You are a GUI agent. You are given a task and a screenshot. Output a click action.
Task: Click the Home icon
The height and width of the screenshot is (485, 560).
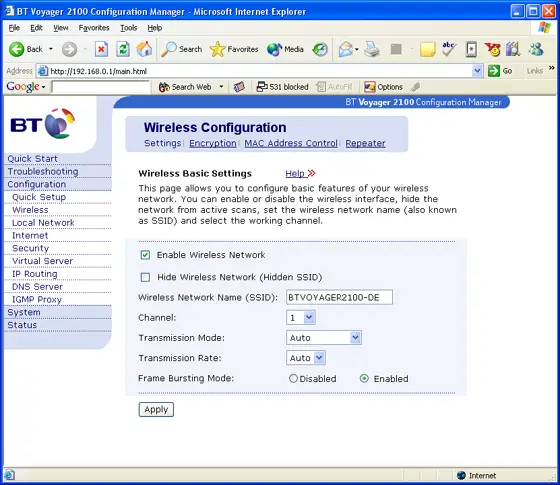(x=144, y=49)
